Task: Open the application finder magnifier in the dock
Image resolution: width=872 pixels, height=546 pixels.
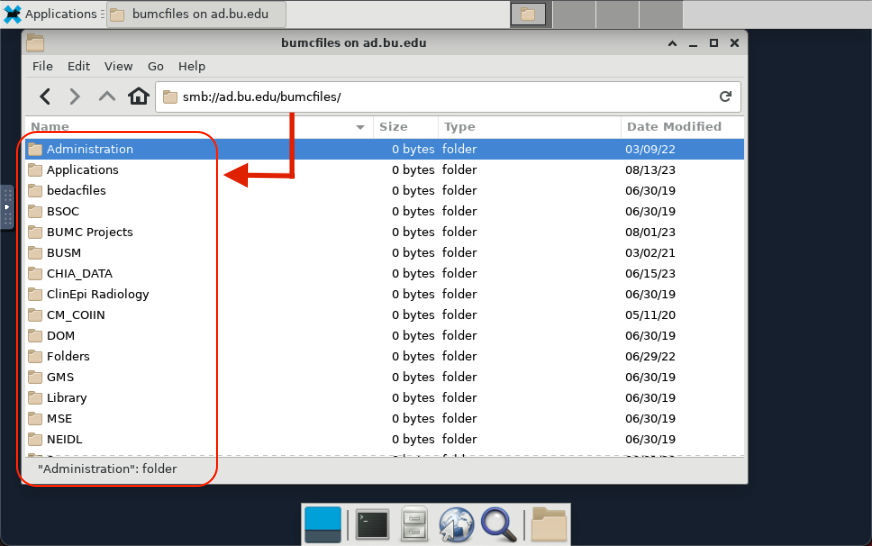Action: (498, 524)
